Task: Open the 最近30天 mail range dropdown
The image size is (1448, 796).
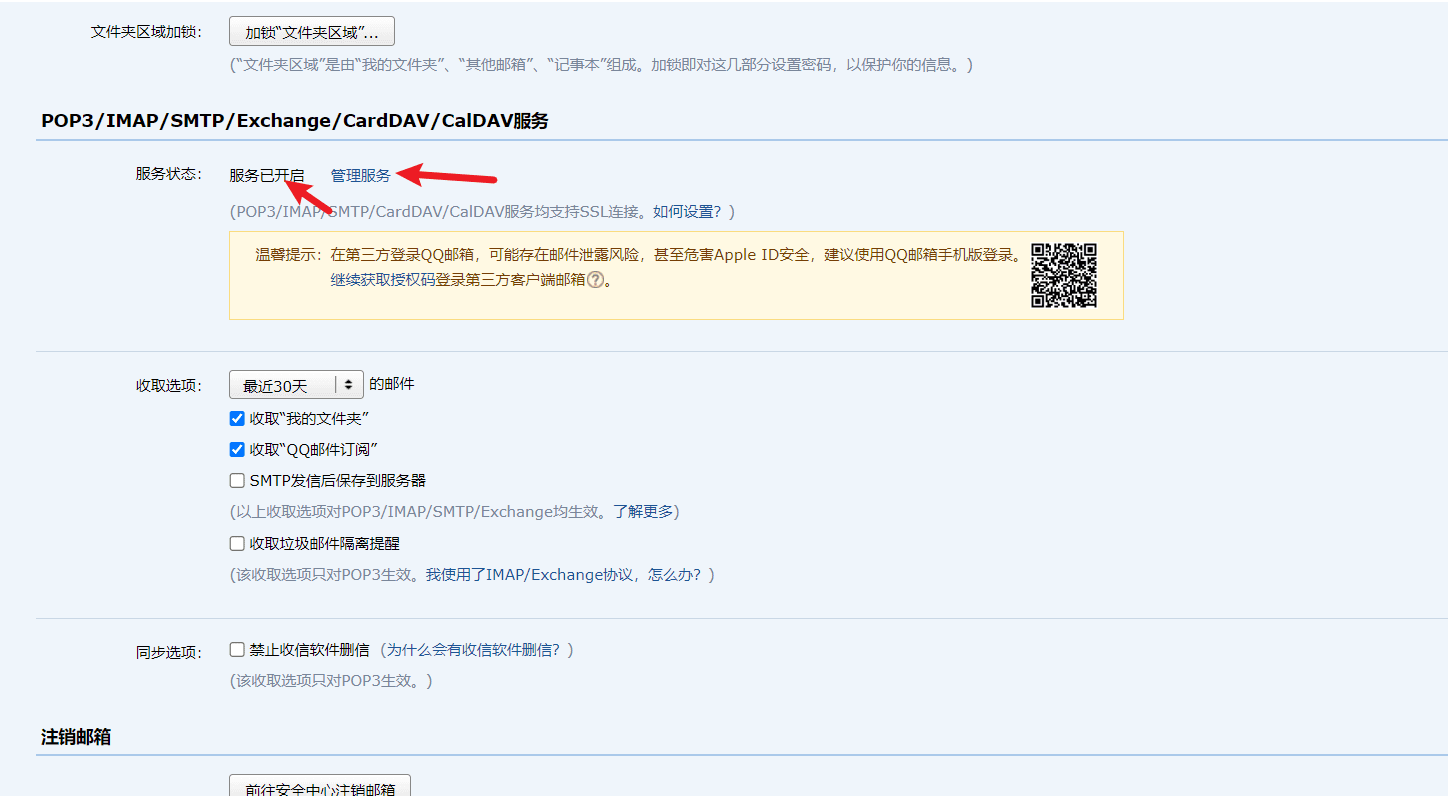Action: [x=296, y=385]
